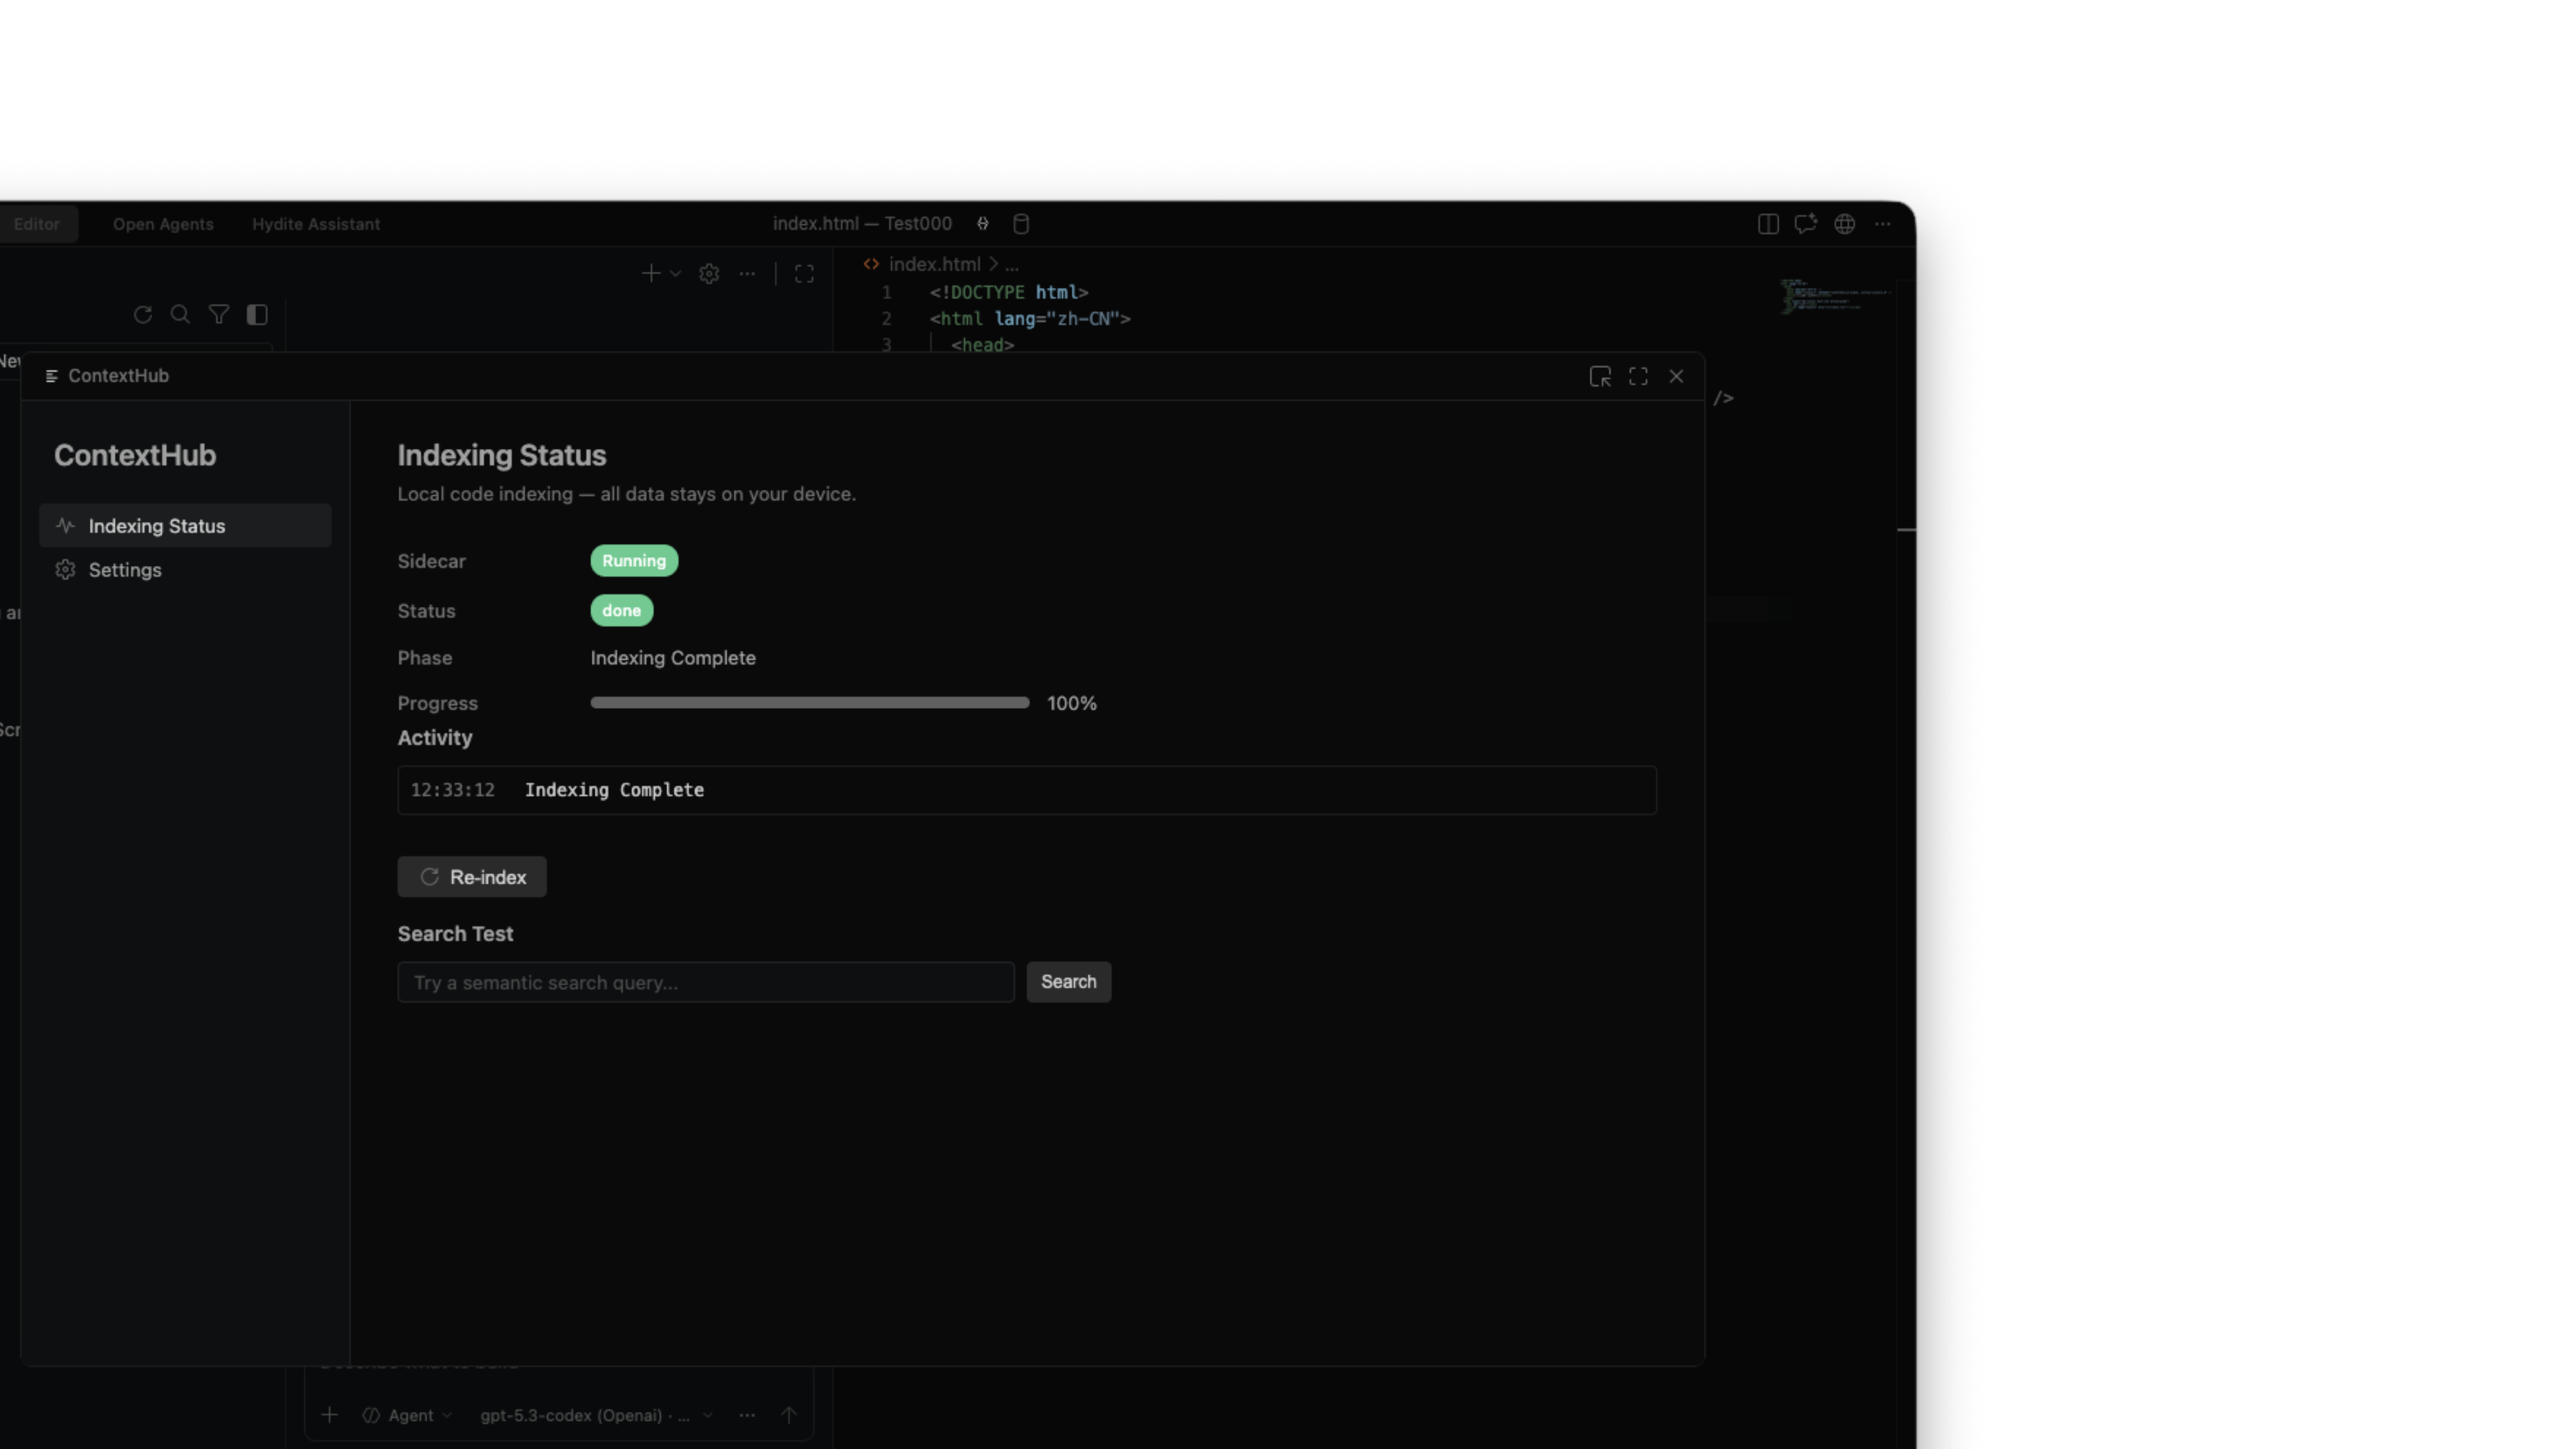Click the filter funnel icon
2576x1449 pixels.
tap(219, 315)
